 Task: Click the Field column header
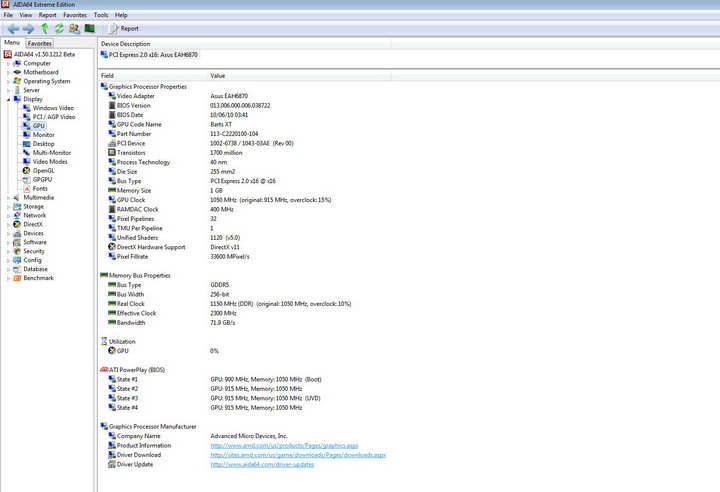(x=153, y=76)
